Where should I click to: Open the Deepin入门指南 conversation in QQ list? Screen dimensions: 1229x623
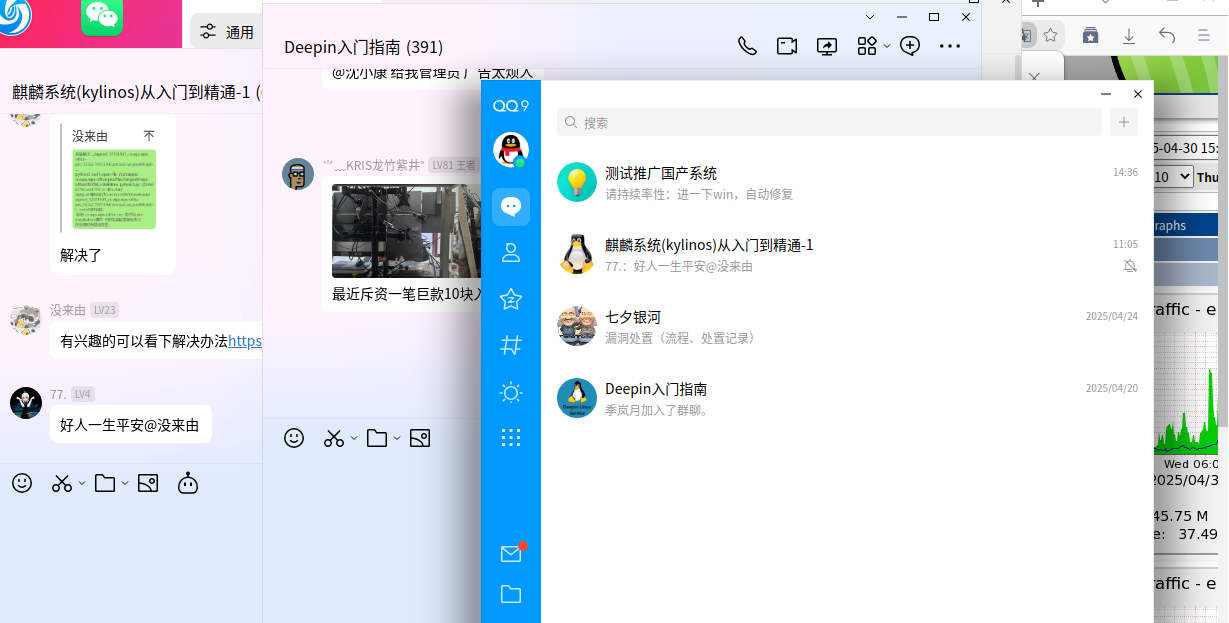tap(847, 398)
